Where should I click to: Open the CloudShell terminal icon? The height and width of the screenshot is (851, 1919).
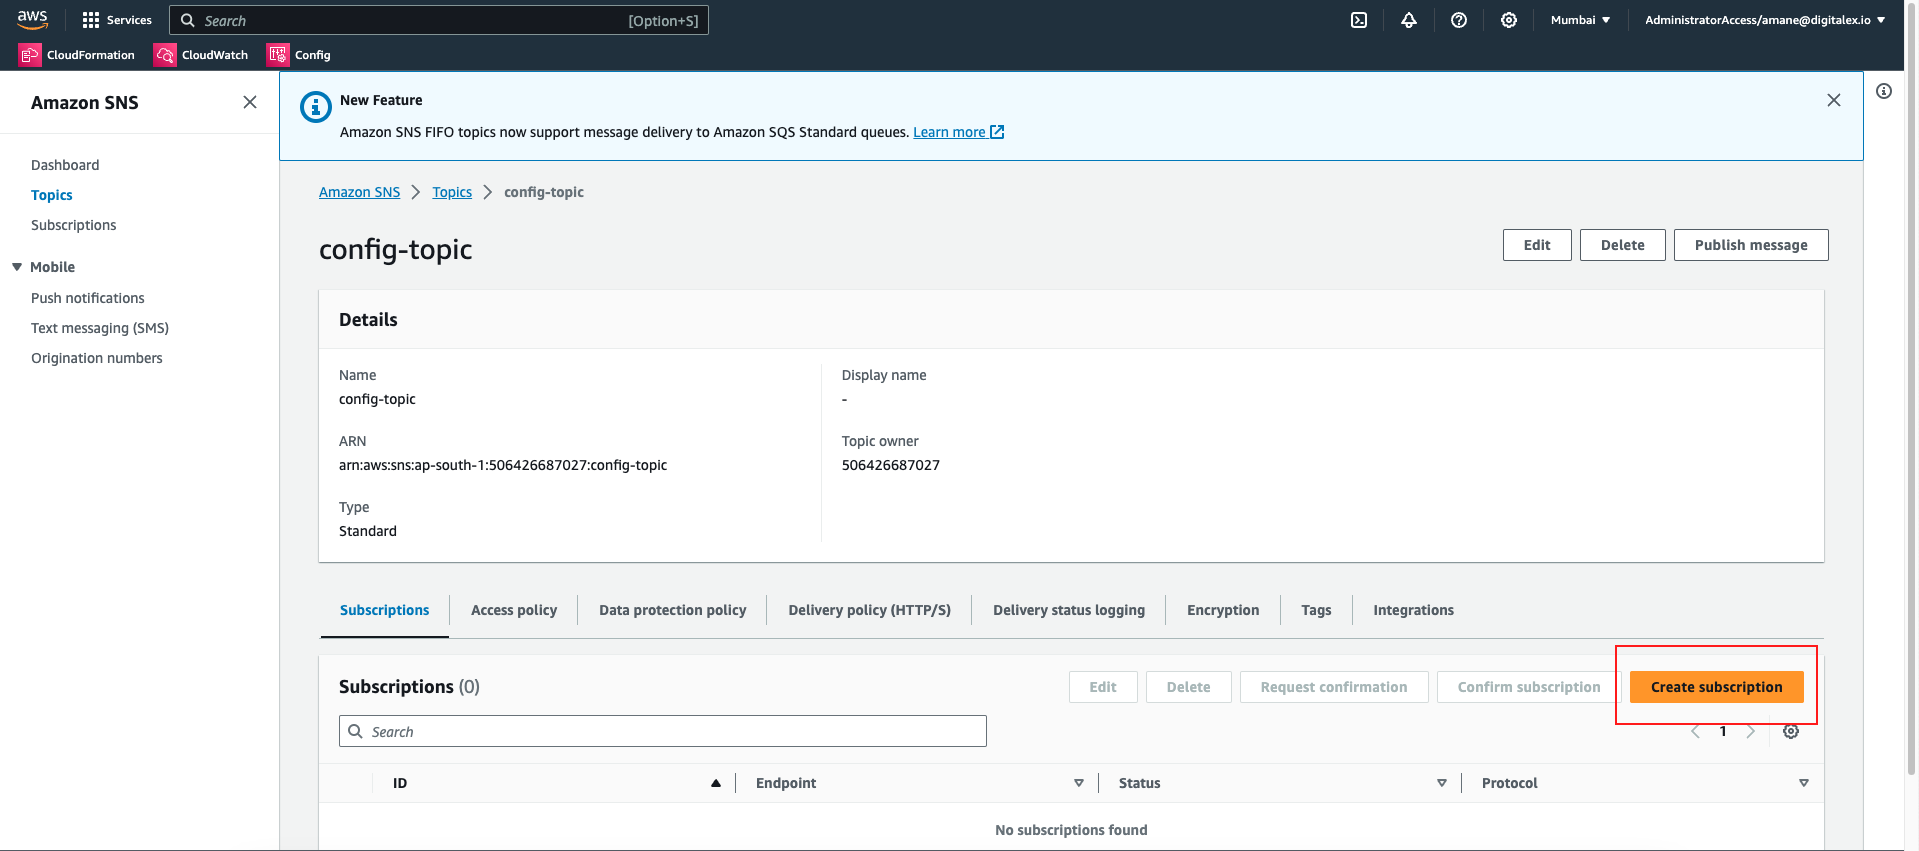click(x=1359, y=20)
